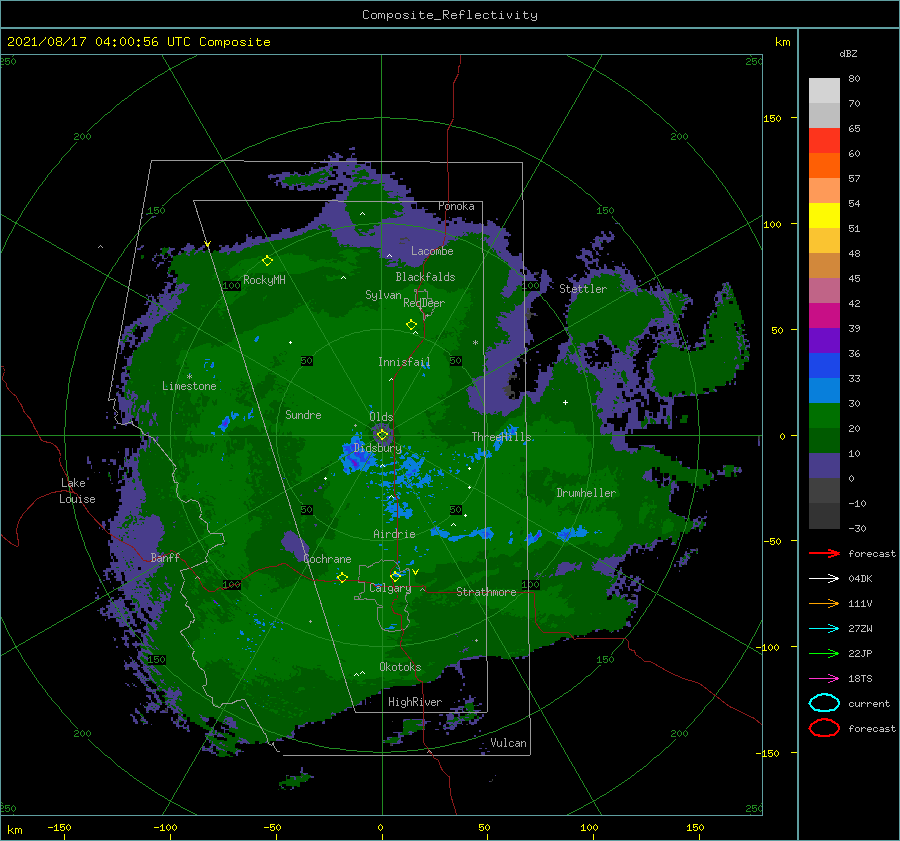Select the Sundre town label

[303, 414]
